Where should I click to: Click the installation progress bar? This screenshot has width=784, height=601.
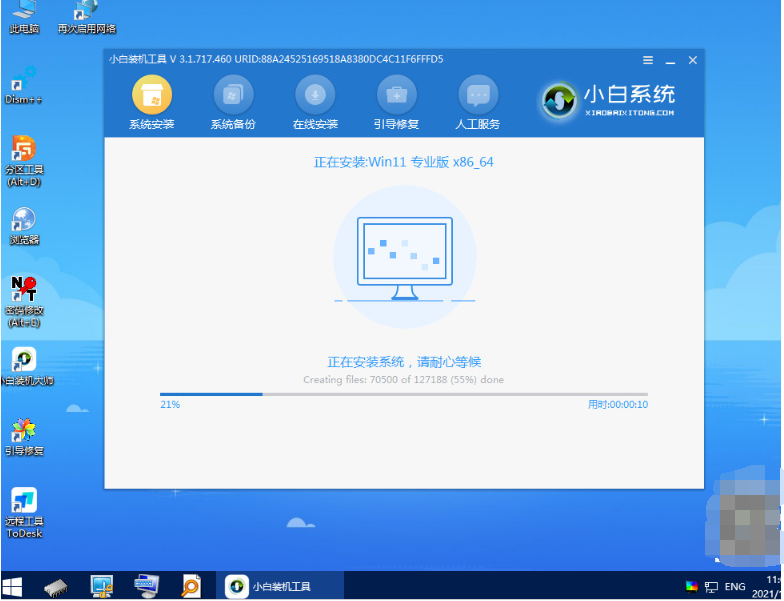[403, 394]
